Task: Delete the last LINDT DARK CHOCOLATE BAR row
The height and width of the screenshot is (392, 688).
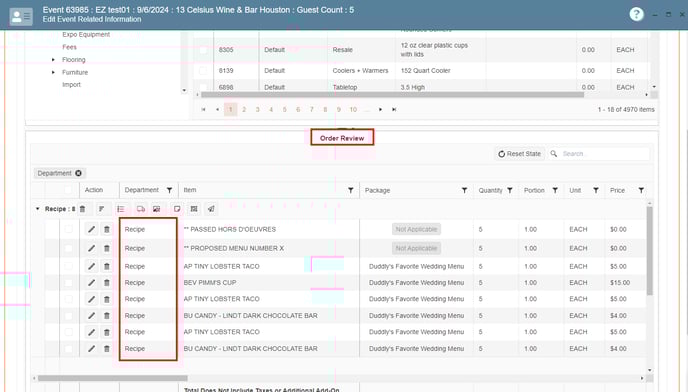Action: pyautogui.click(x=107, y=349)
